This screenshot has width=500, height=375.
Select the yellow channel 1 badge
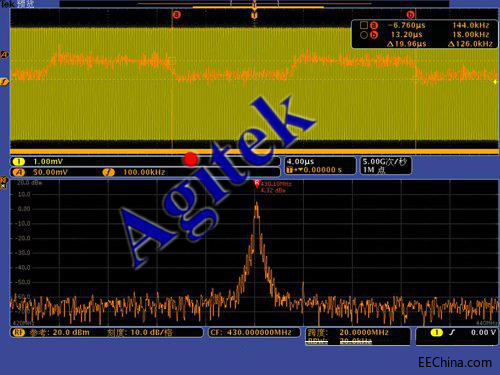click(19, 162)
